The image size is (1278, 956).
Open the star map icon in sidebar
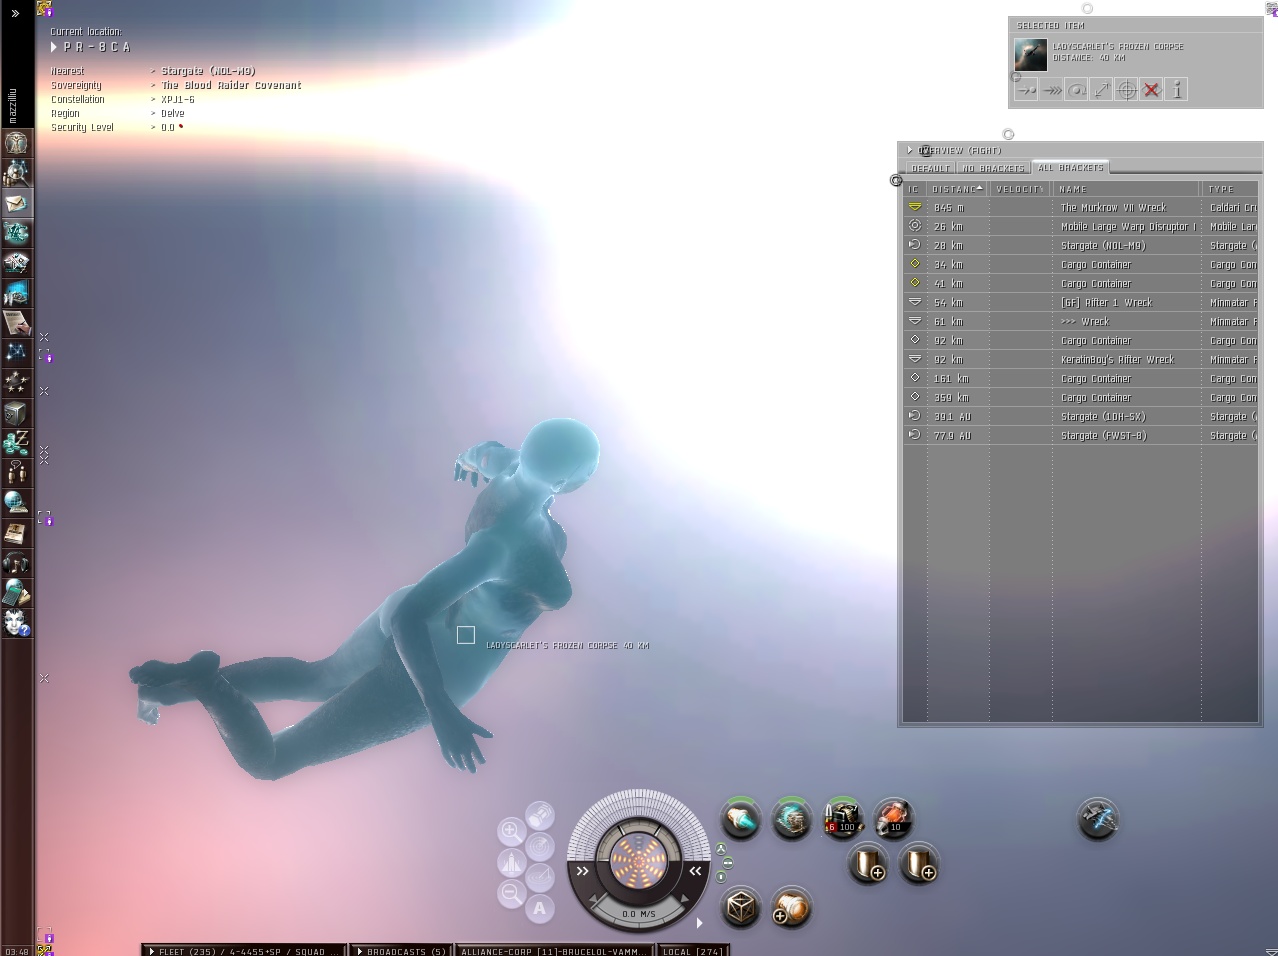(16, 352)
